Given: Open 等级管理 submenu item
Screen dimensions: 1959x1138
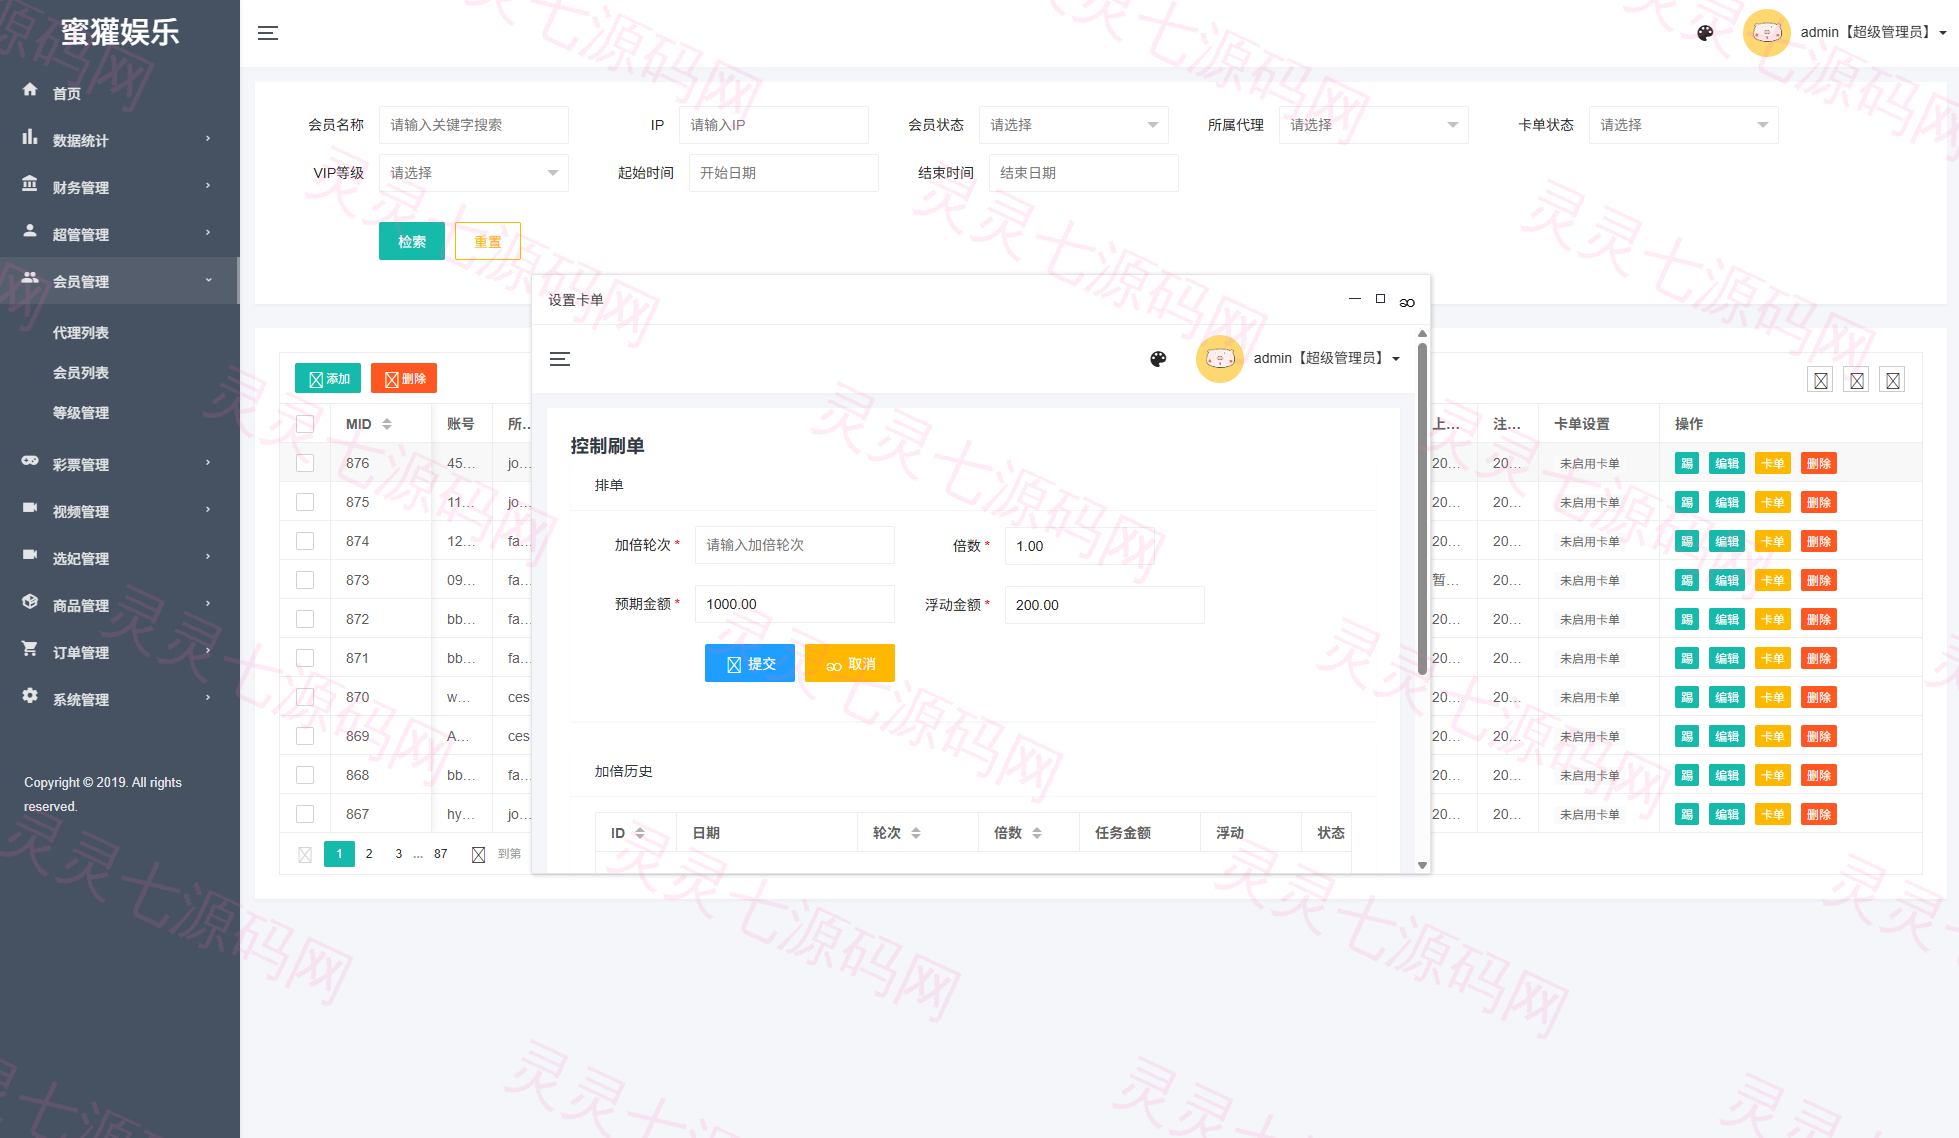Looking at the screenshot, I should (81, 413).
